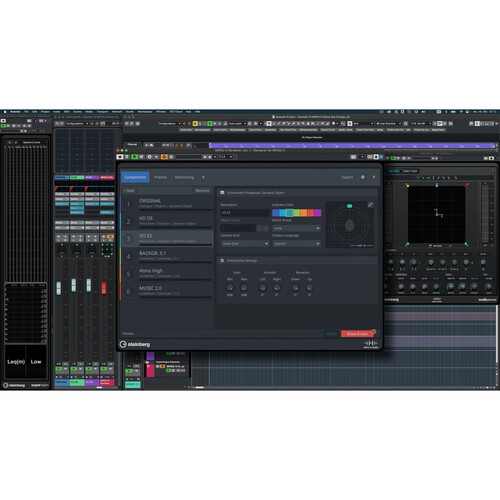The height and width of the screenshot is (500, 500).
Task: Click the plus icon beside Monitoring tab
Action: pos(203,177)
